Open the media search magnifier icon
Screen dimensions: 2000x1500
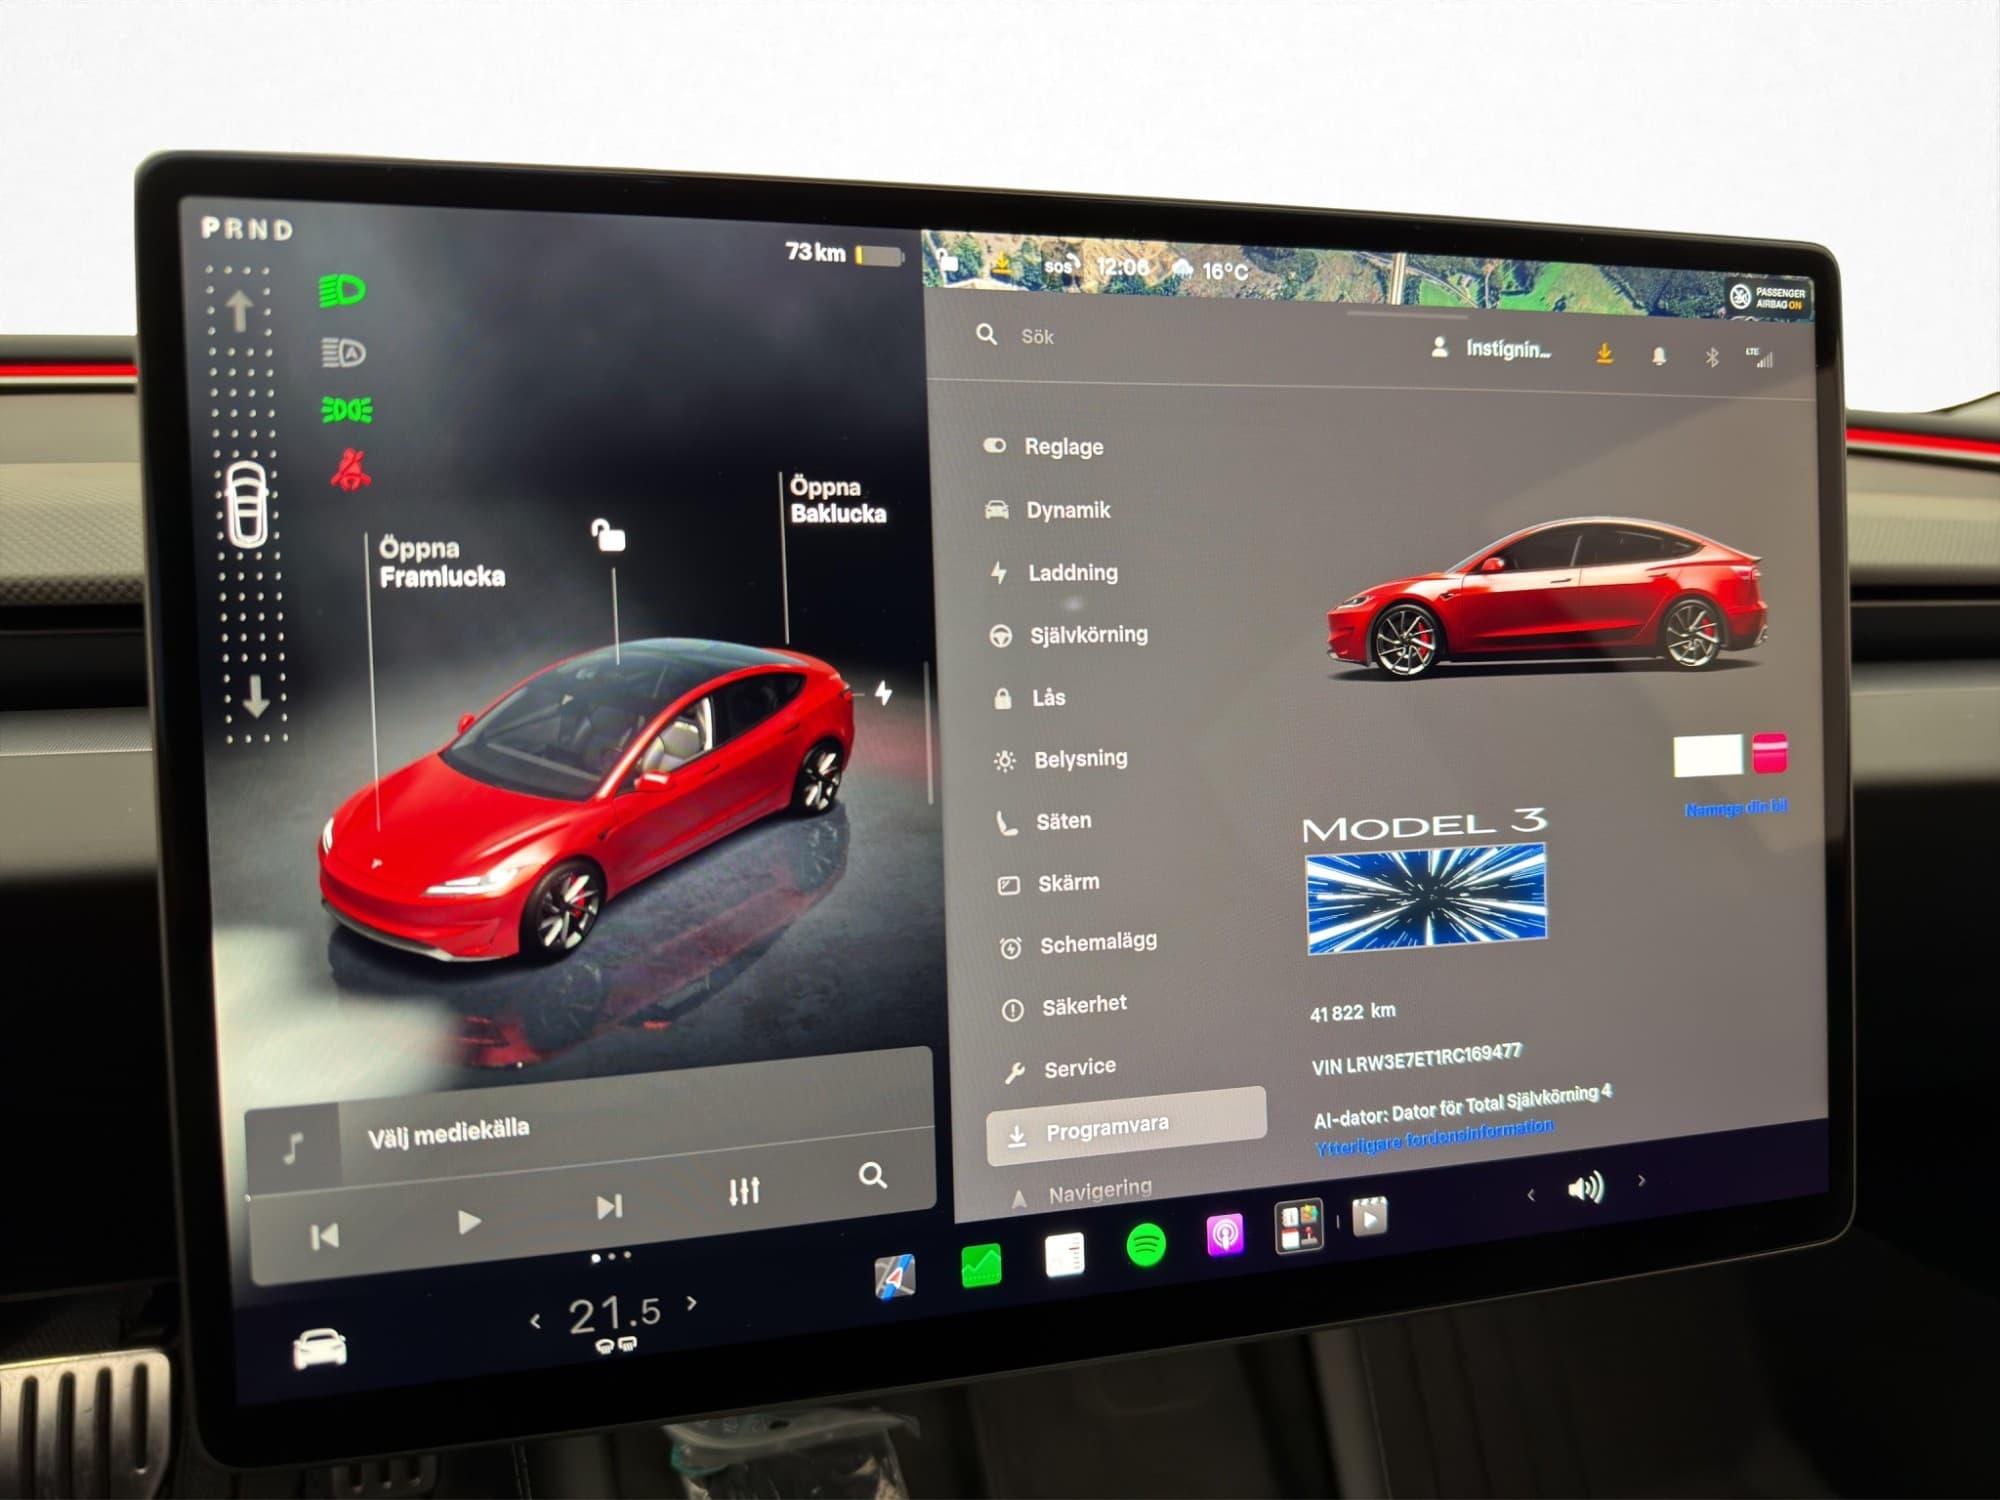tap(873, 1175)
